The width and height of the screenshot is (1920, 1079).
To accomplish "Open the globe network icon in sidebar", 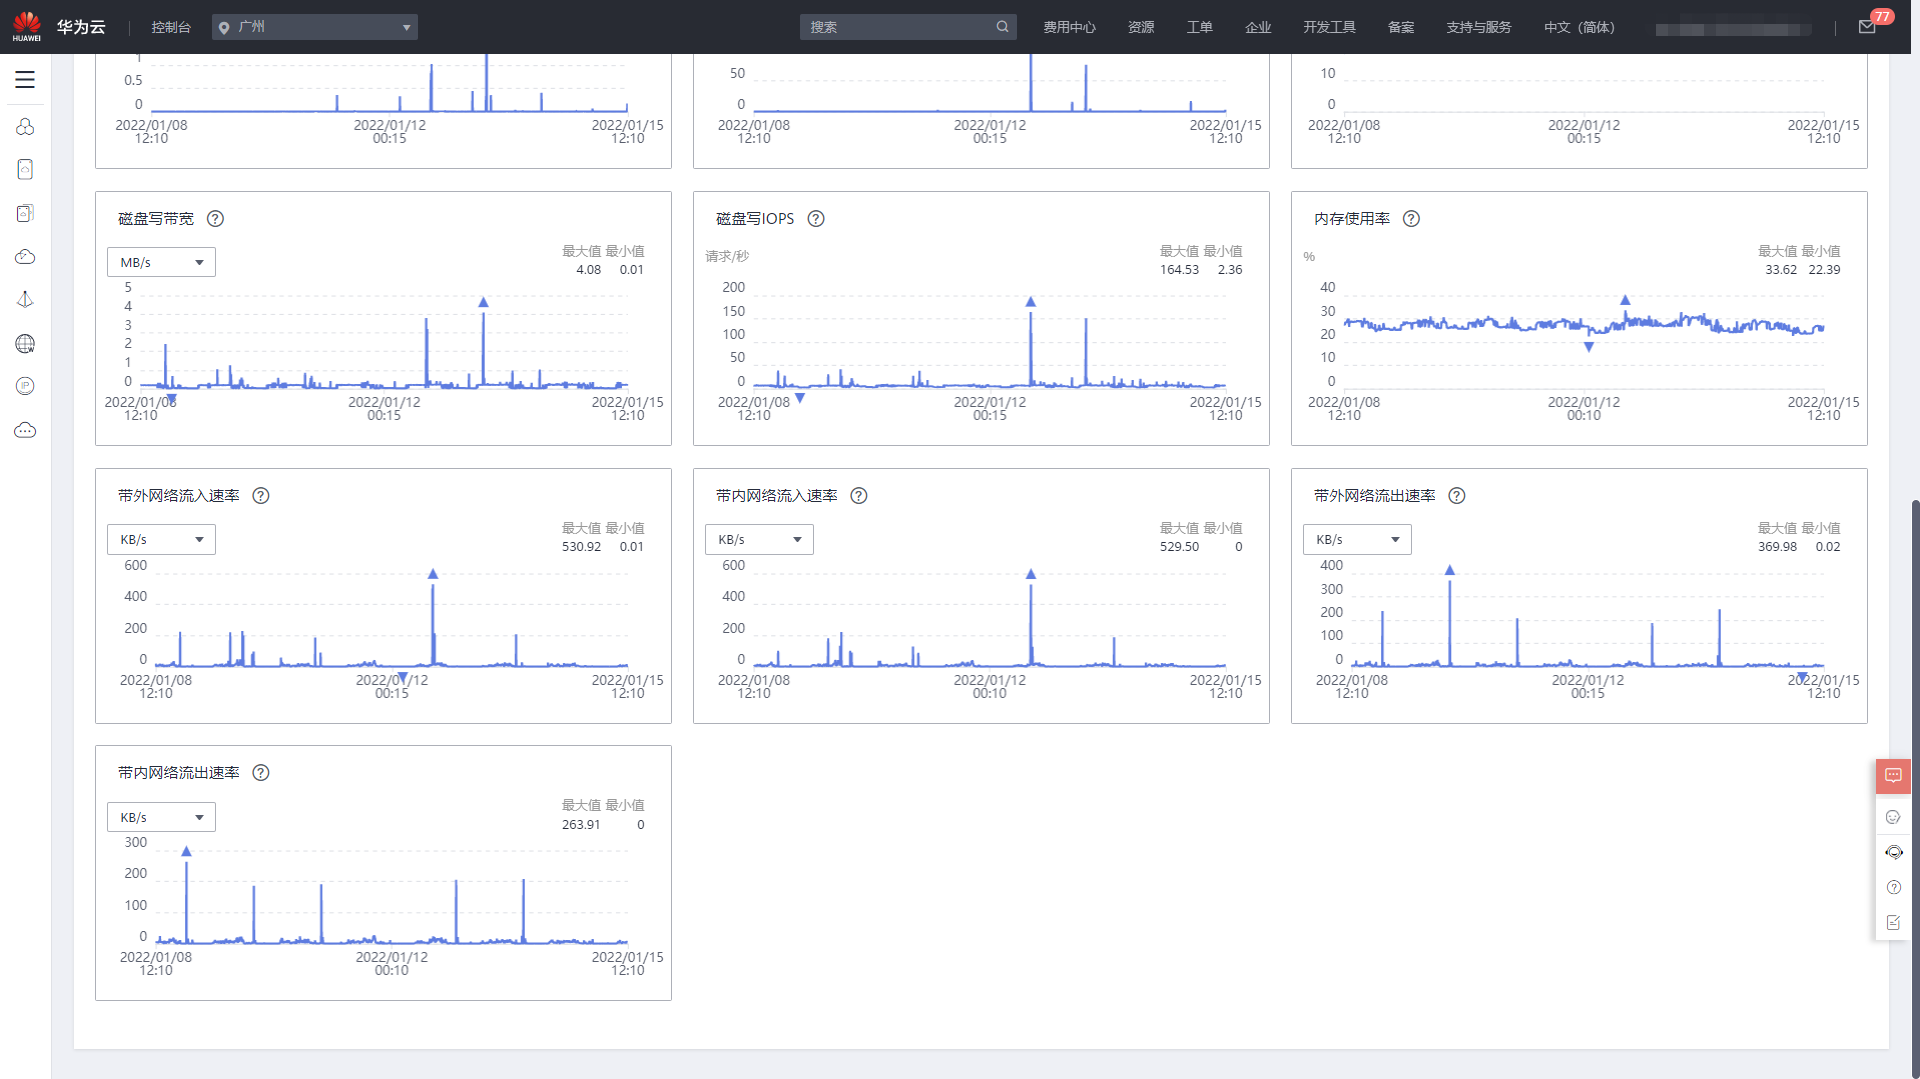I will tap(25, 344).
